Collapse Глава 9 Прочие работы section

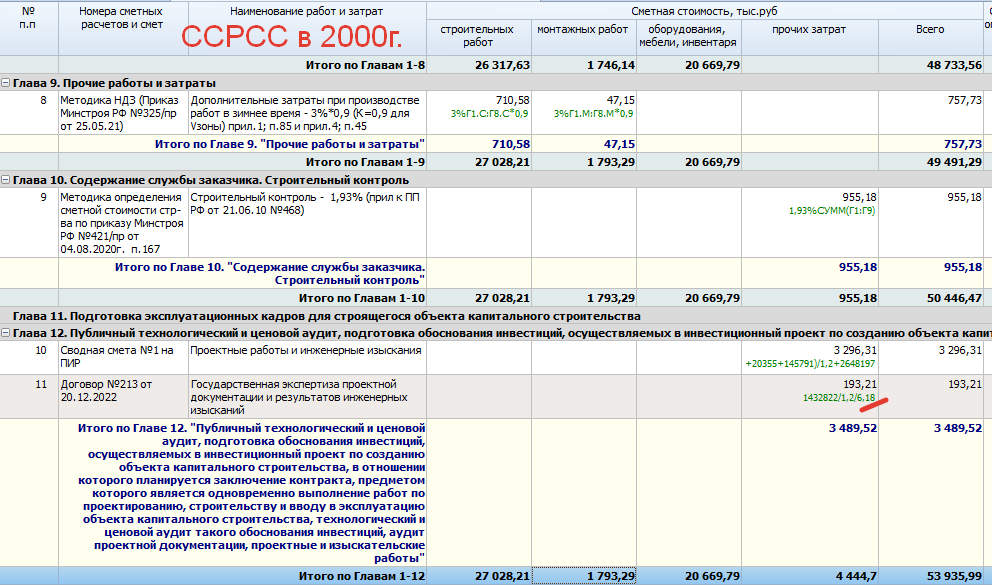5,83
